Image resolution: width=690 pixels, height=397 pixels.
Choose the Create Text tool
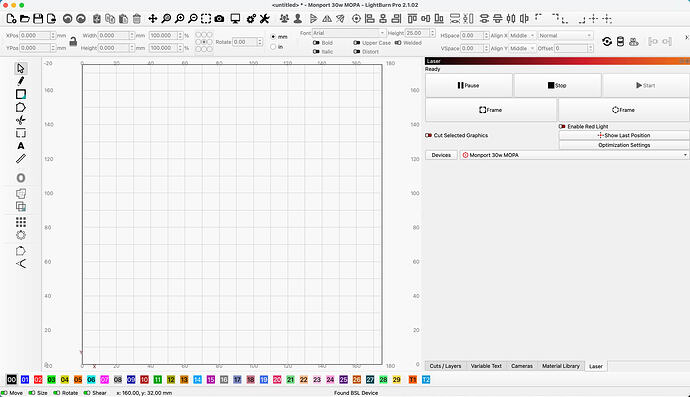(x=21, y=146)
